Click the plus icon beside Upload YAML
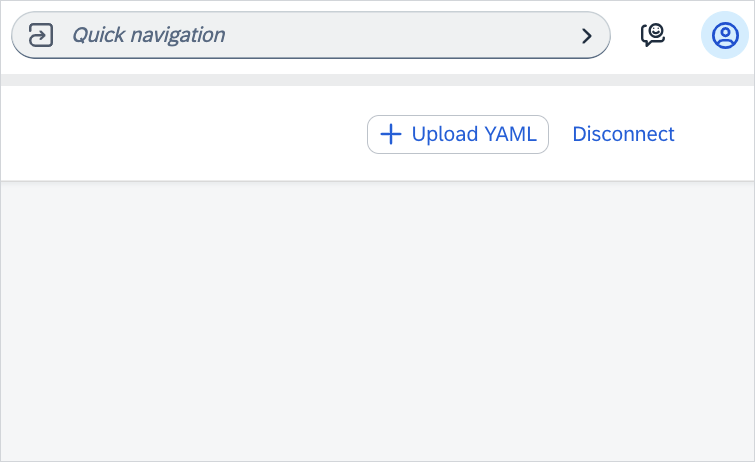 click(391, 134)
